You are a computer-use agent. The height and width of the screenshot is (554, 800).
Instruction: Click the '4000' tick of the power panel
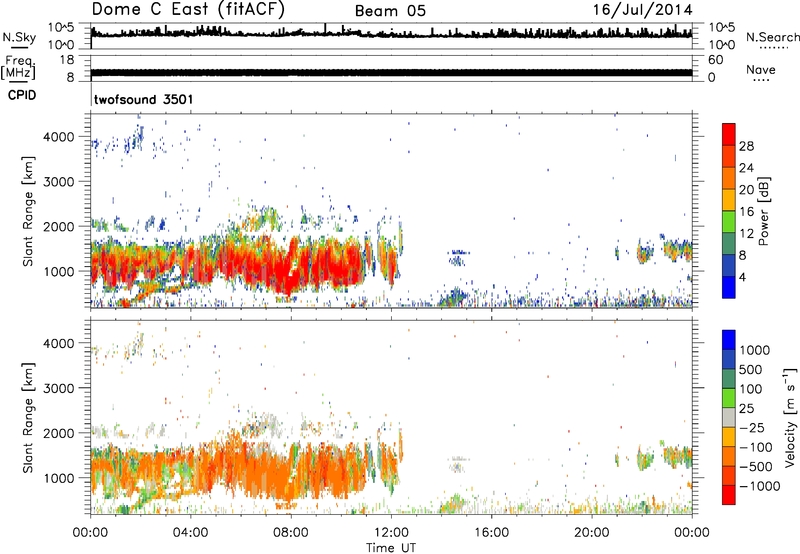(58, 137)
